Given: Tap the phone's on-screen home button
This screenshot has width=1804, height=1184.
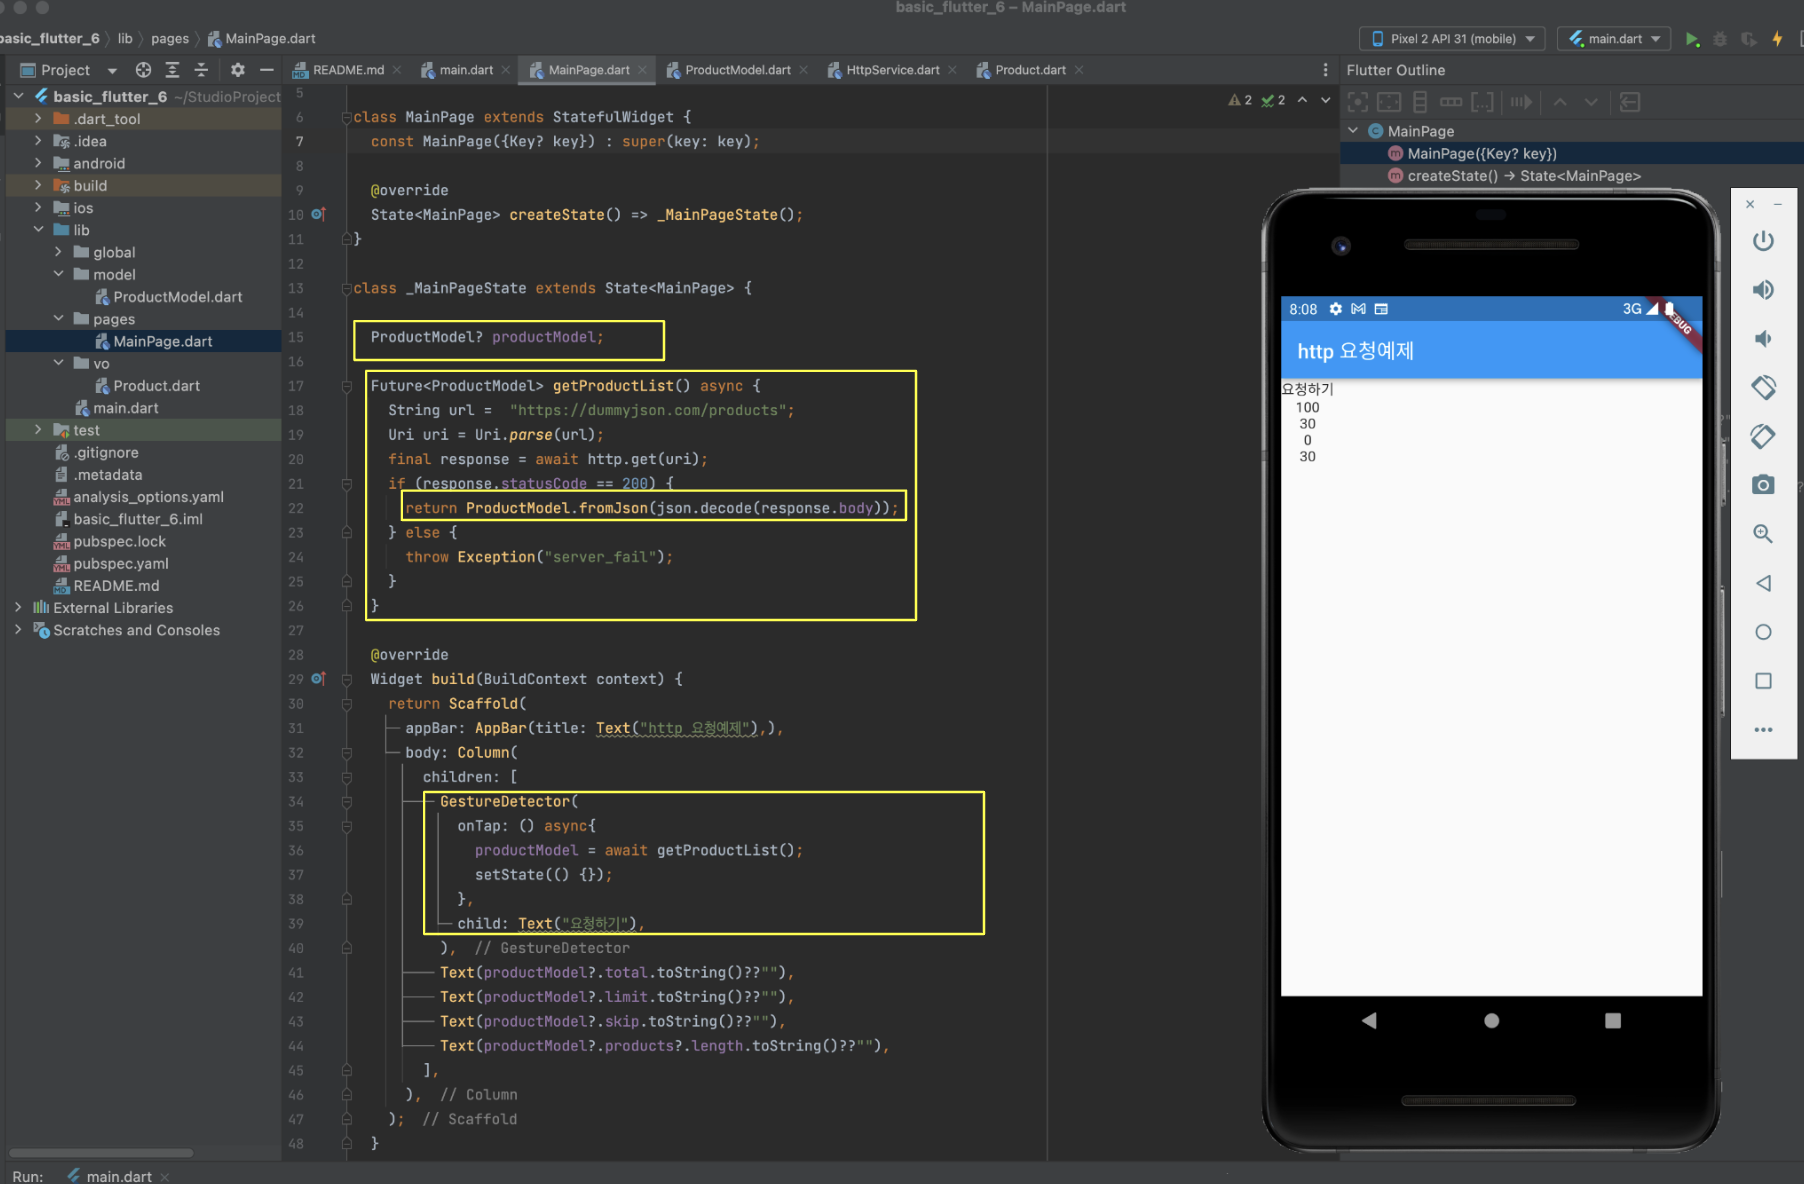Looking at the screenshot, I should pos(1491,1020).
